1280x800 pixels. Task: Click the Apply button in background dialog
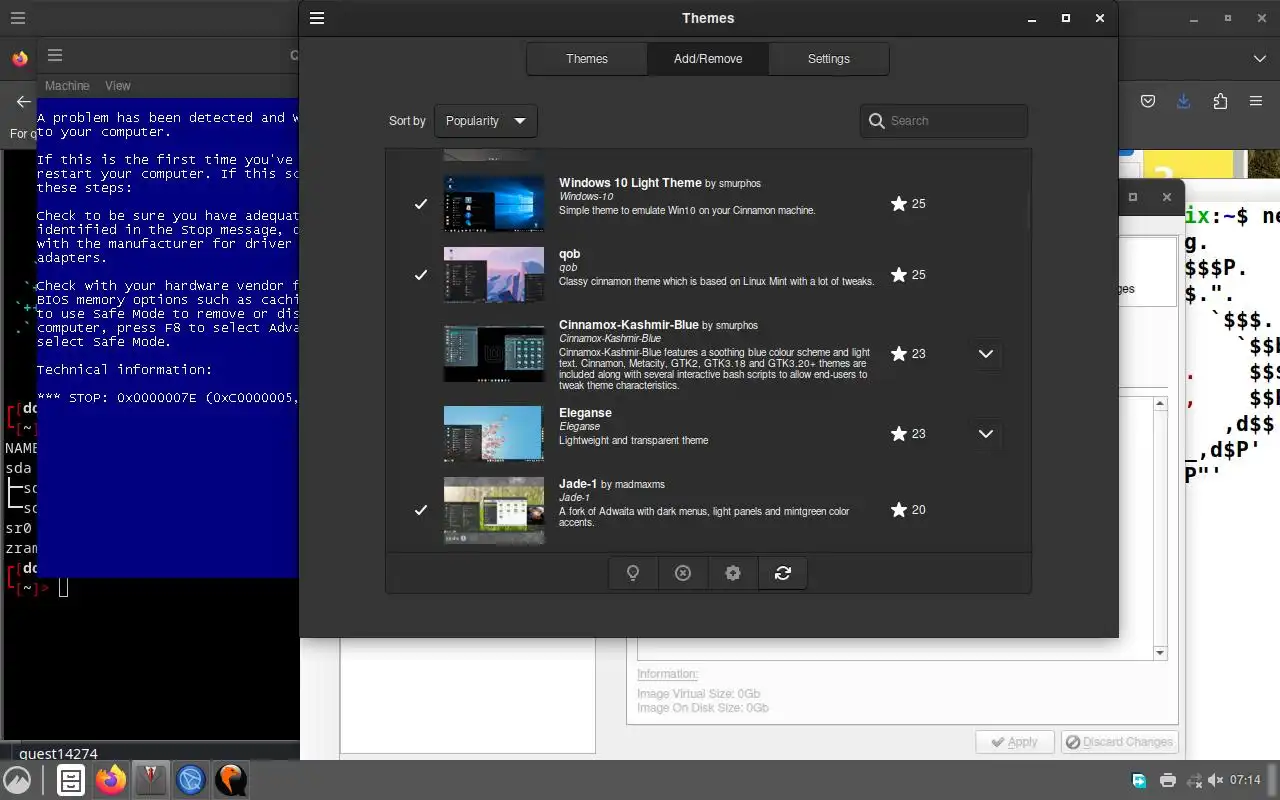tap(1015, 742)
